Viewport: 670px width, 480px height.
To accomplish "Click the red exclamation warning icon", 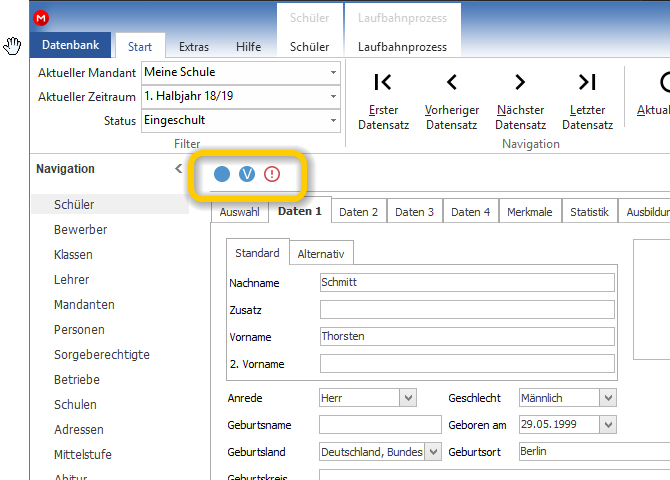I will (272, 174).
